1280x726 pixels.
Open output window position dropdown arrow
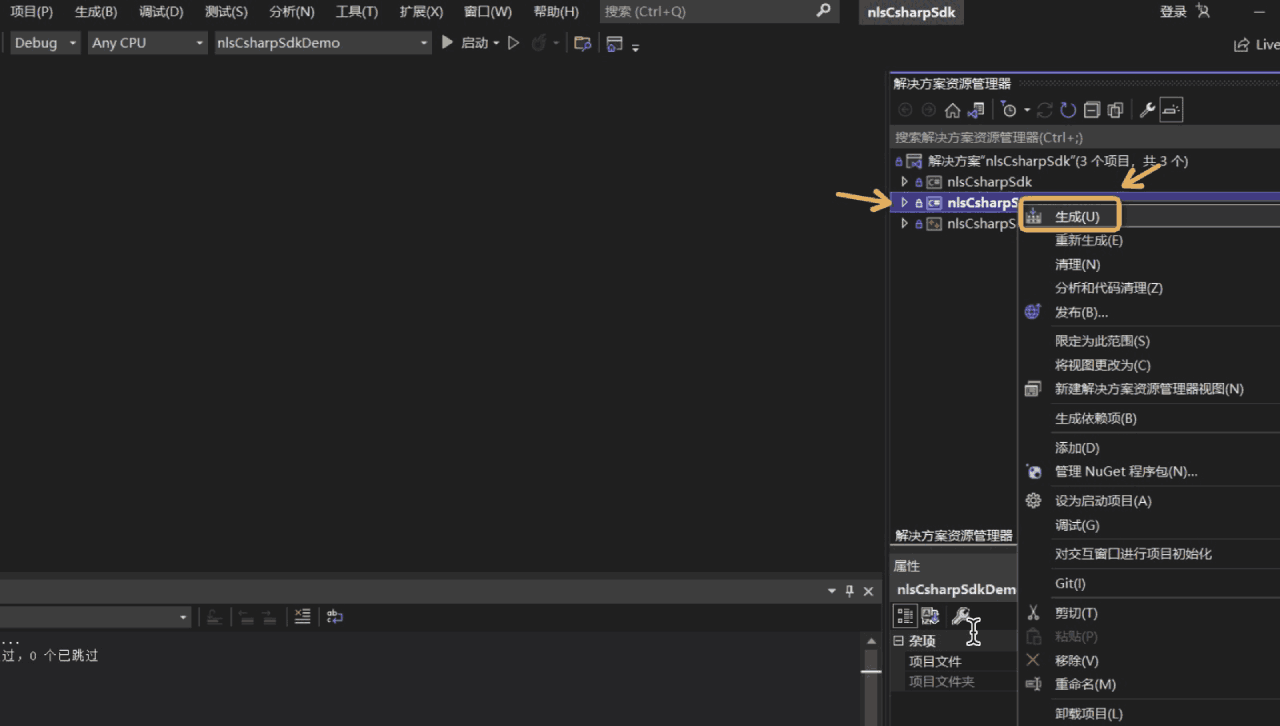tap(832, 590)
